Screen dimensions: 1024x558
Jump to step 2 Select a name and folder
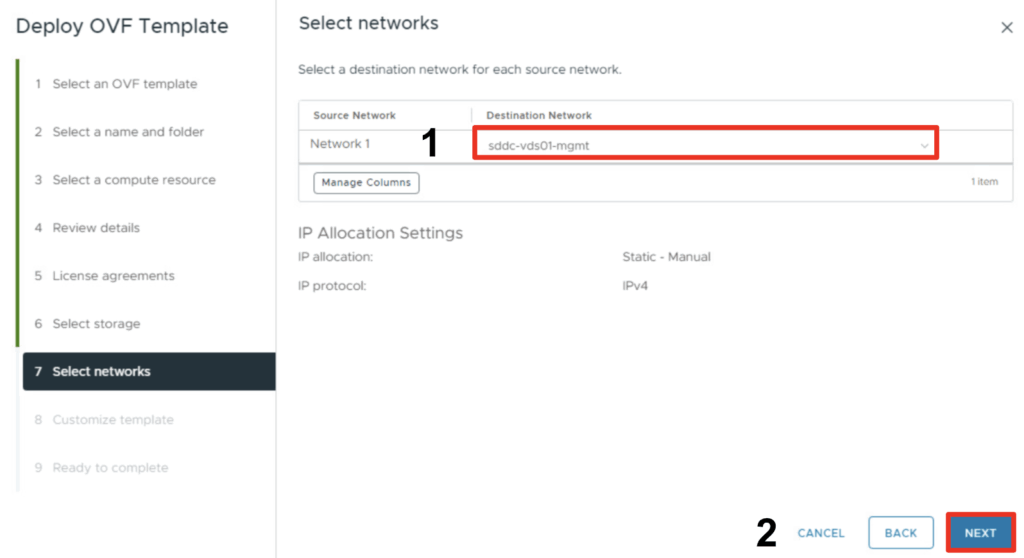pyautogui.click(x=127, y=132)
